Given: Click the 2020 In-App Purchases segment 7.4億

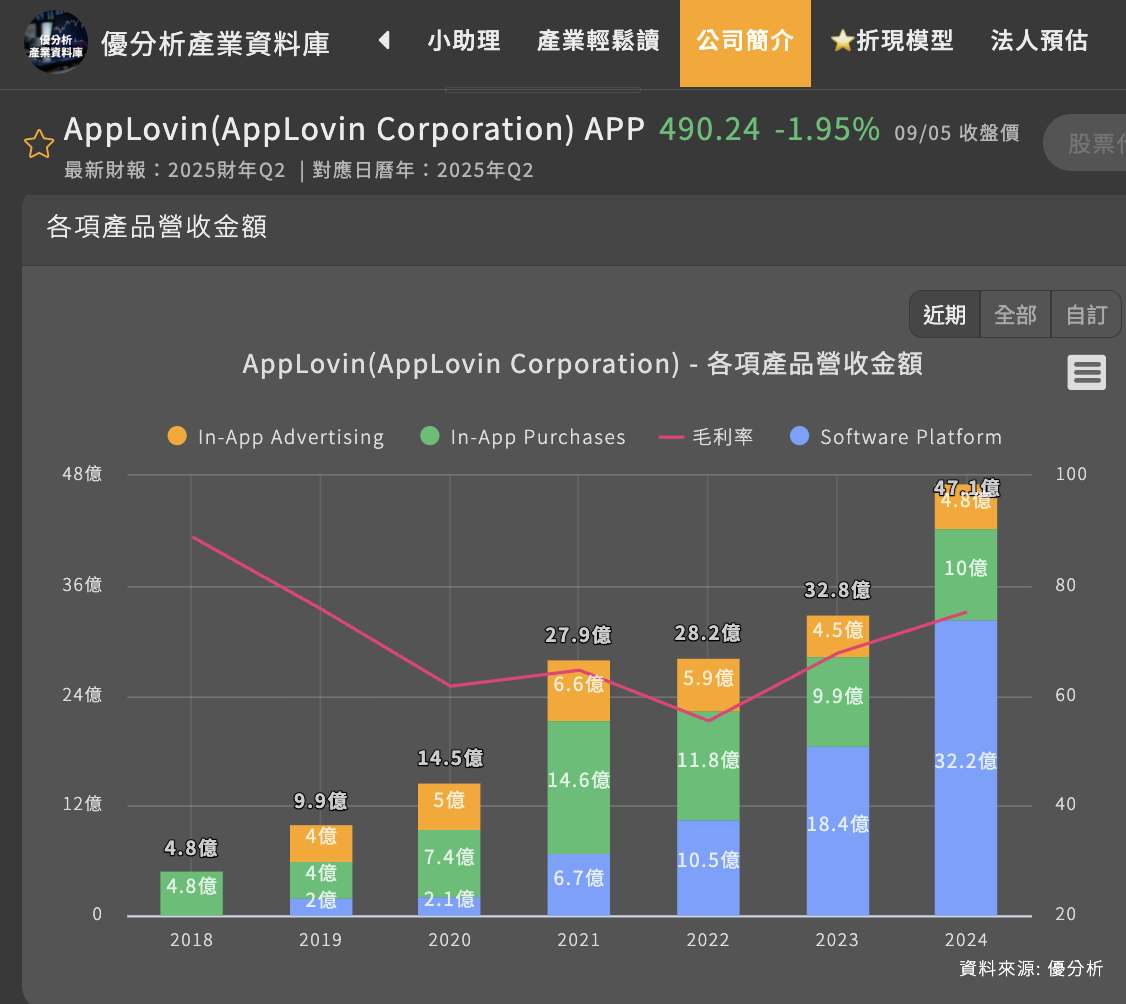Looking at the screenshot, I should point(449,863).
